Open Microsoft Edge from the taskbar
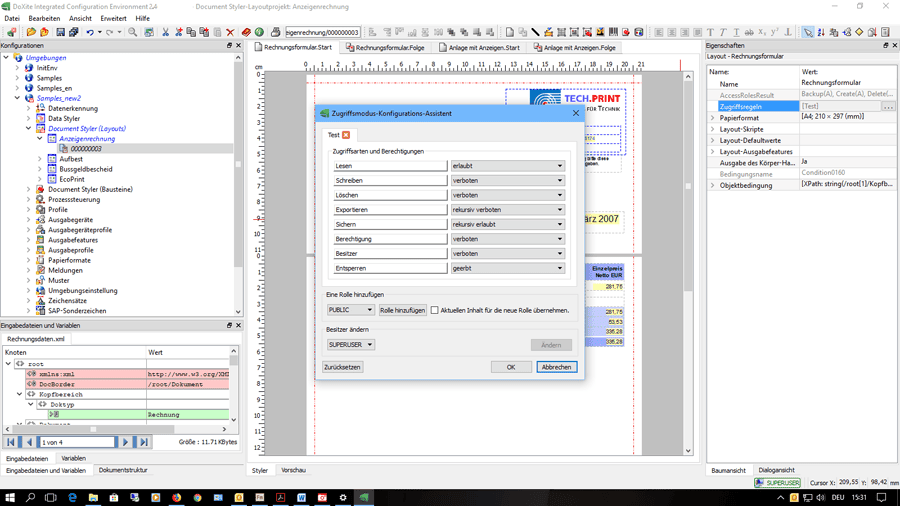 [x=72, y=497]
